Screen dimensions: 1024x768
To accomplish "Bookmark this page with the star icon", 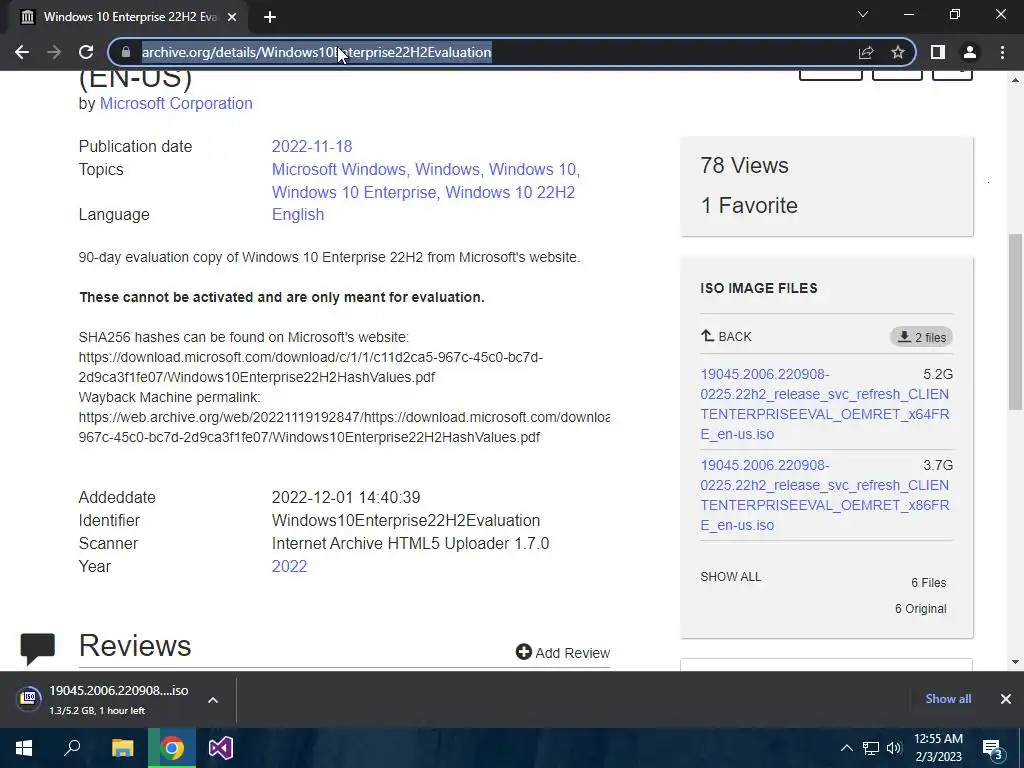I will (898, 52).
